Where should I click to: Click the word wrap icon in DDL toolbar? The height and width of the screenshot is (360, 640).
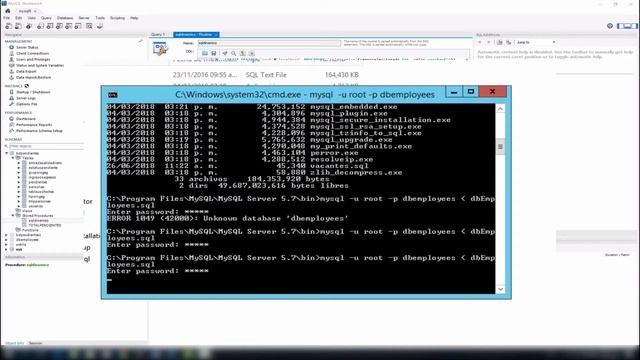(251, 53)
